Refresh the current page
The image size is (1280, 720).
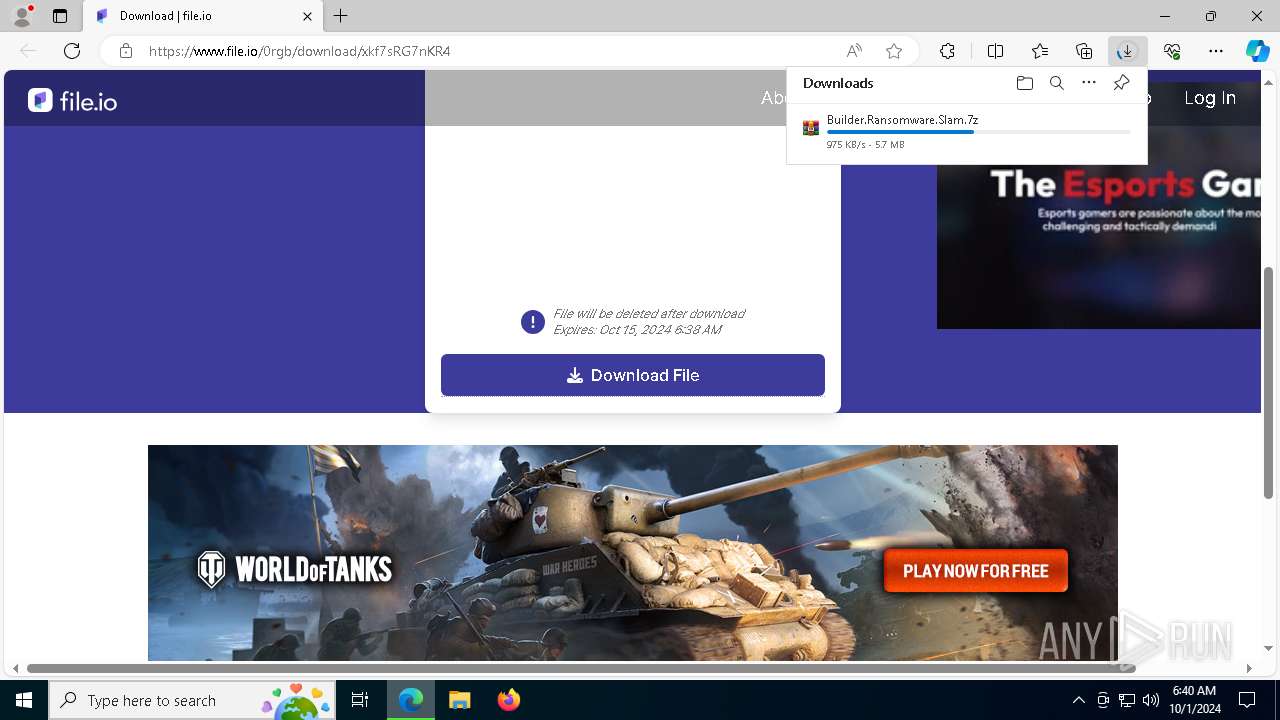coord(72,51)
